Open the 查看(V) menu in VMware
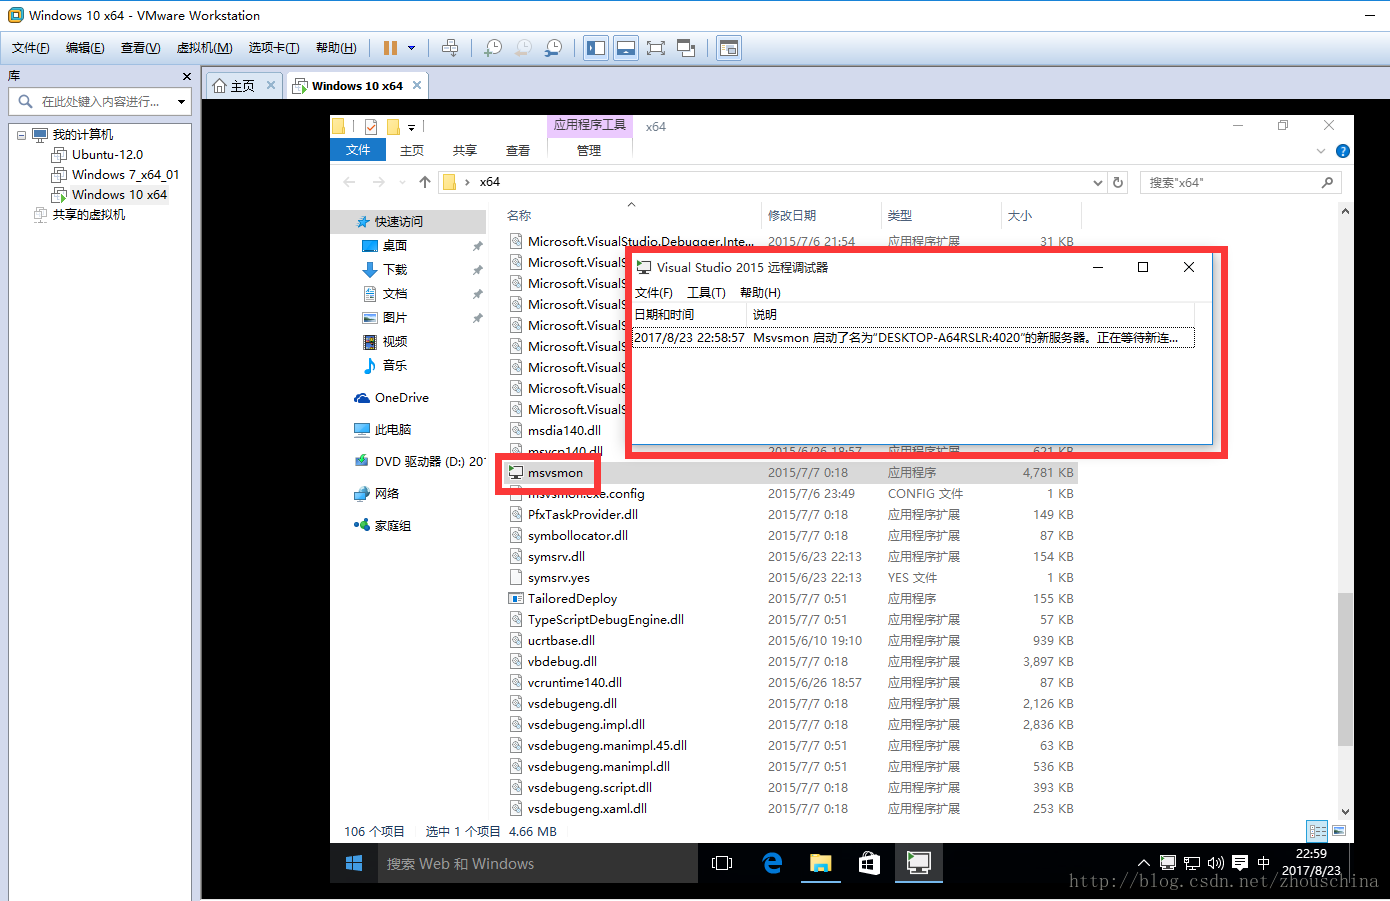Screen dimensions: 1390x901 [140, 48]
